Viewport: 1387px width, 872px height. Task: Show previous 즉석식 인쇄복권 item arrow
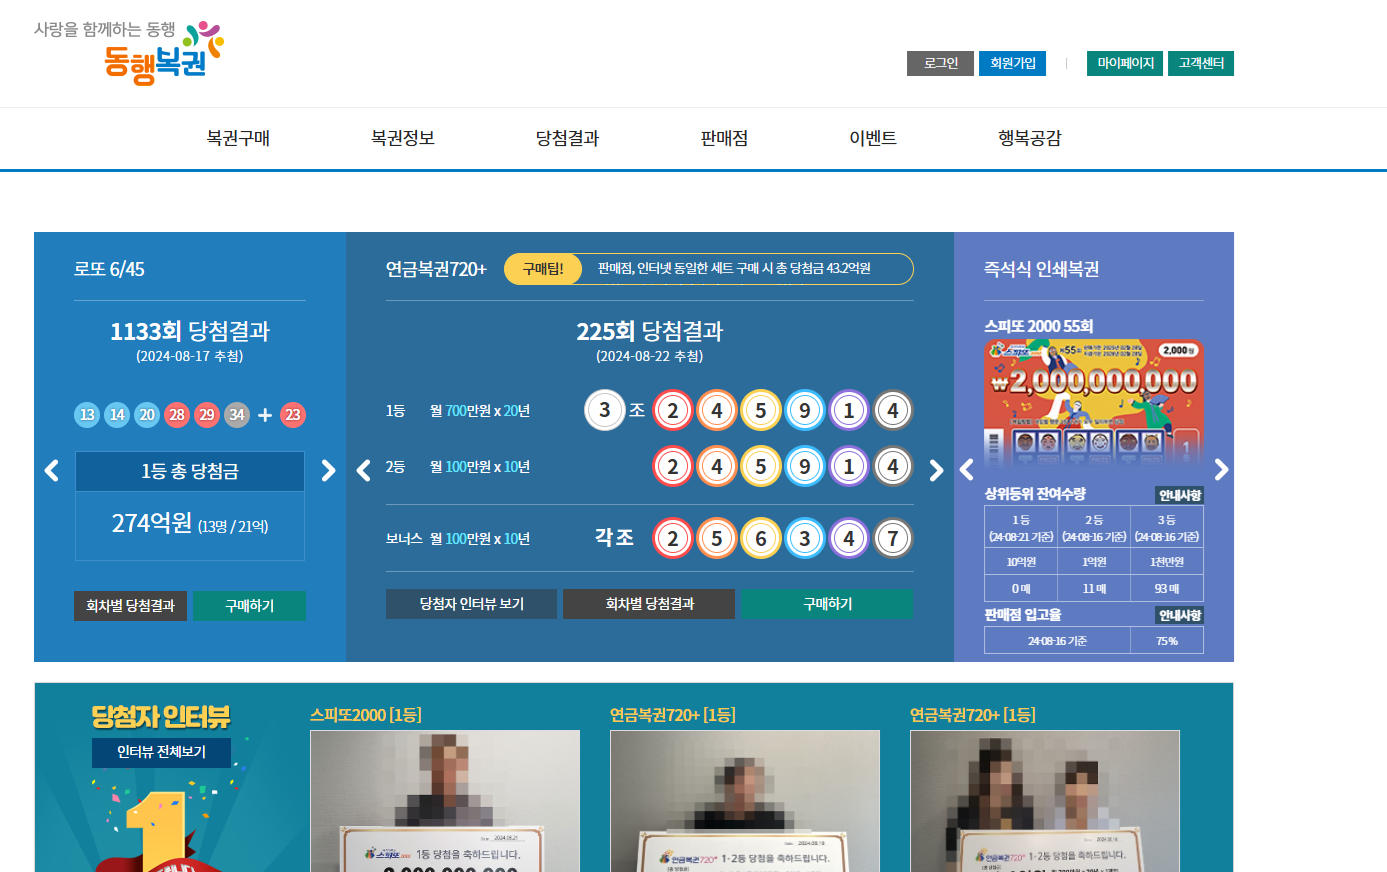point(966,470)
